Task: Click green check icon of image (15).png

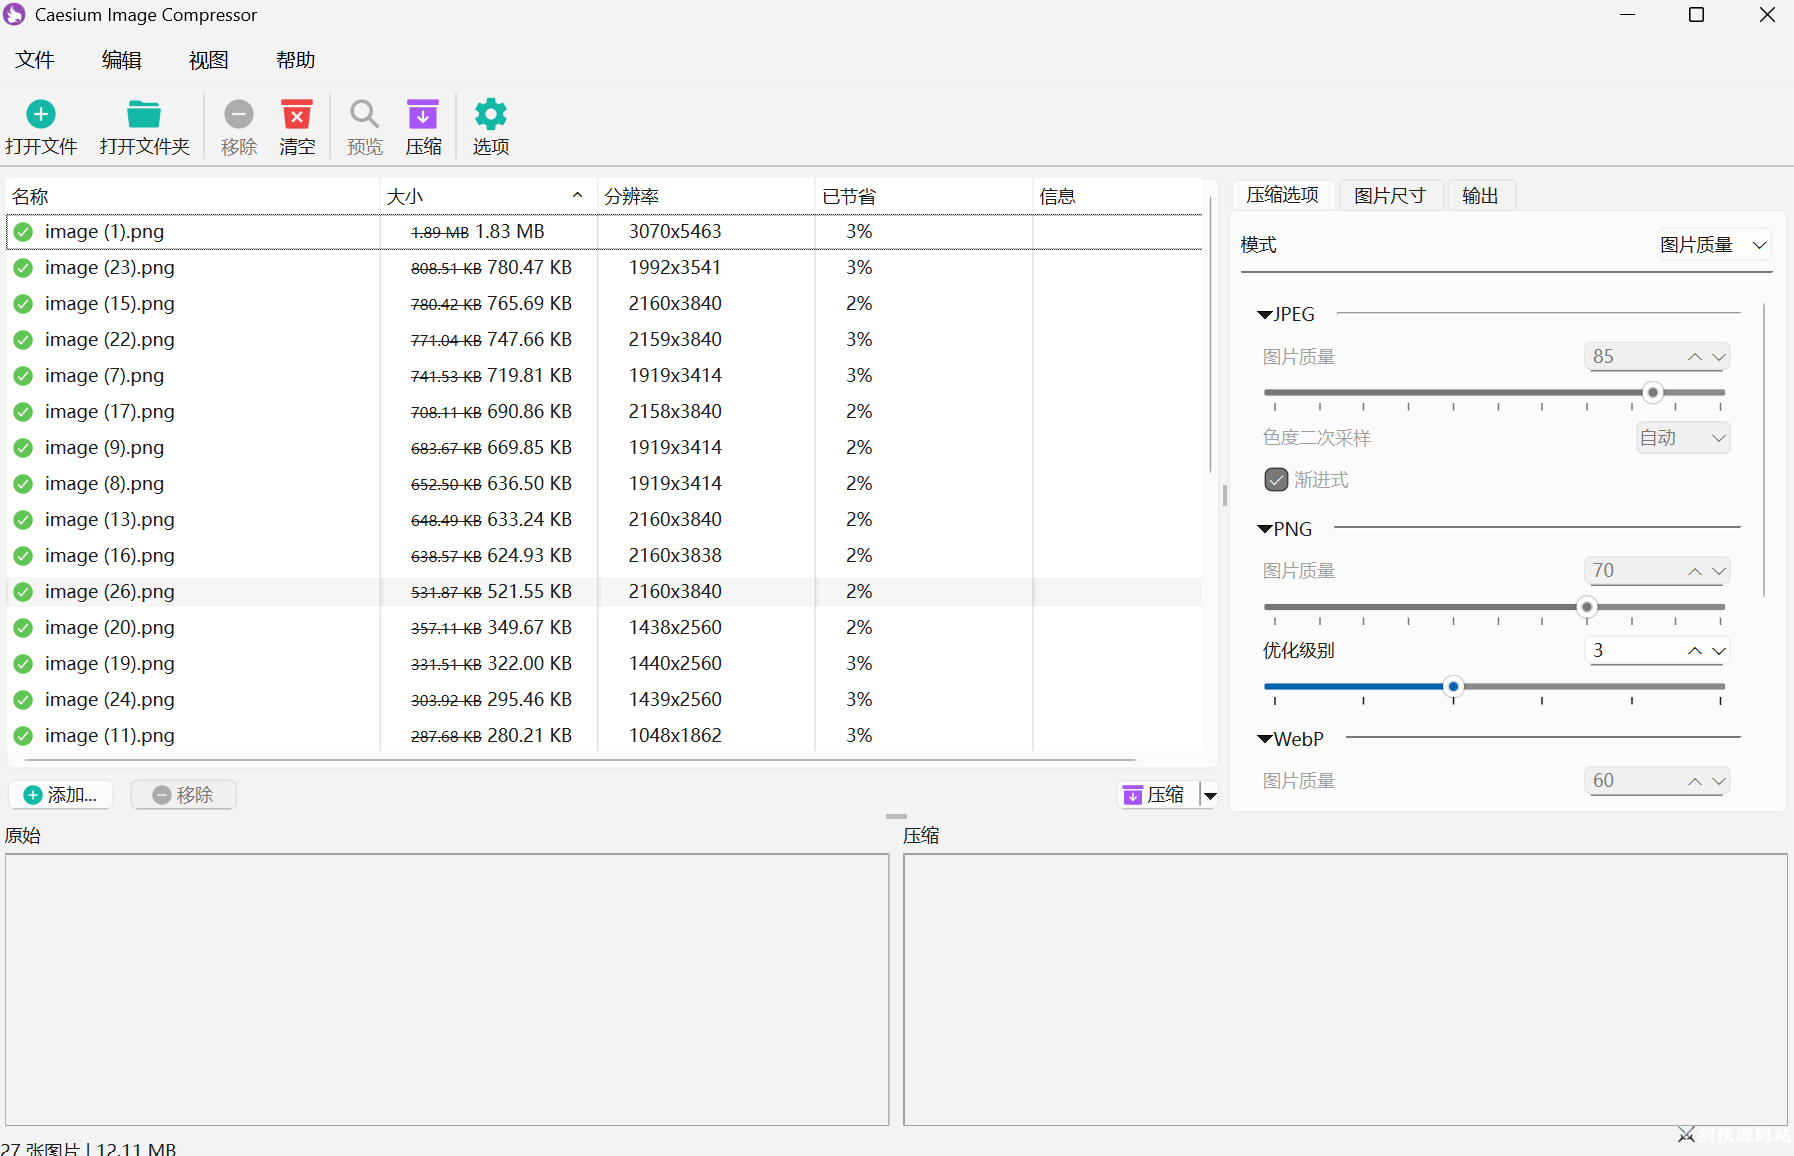Action: [23, 304]
